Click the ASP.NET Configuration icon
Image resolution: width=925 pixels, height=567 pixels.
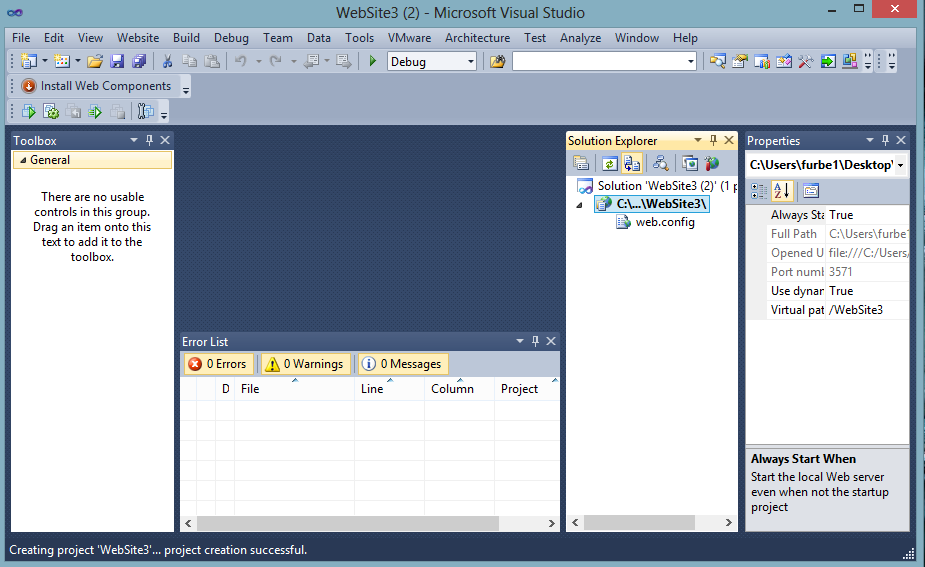tap(711, 163)
